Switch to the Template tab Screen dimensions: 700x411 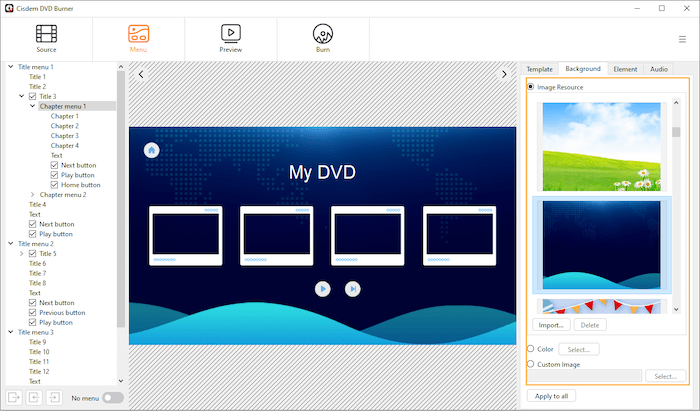coord(540,69)
